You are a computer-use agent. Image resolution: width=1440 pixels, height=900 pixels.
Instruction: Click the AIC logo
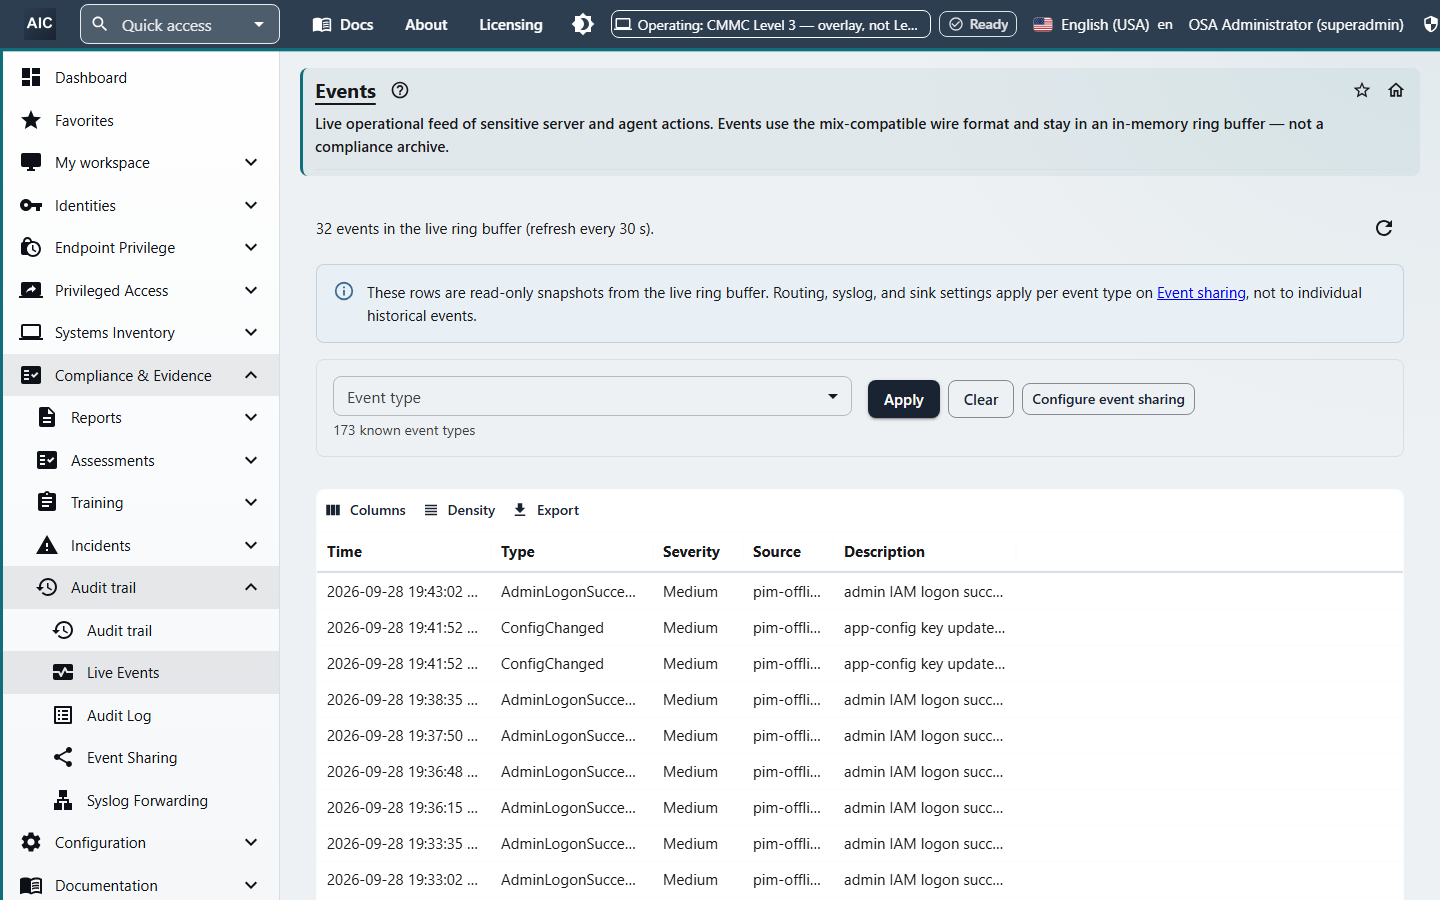point(40,23)
